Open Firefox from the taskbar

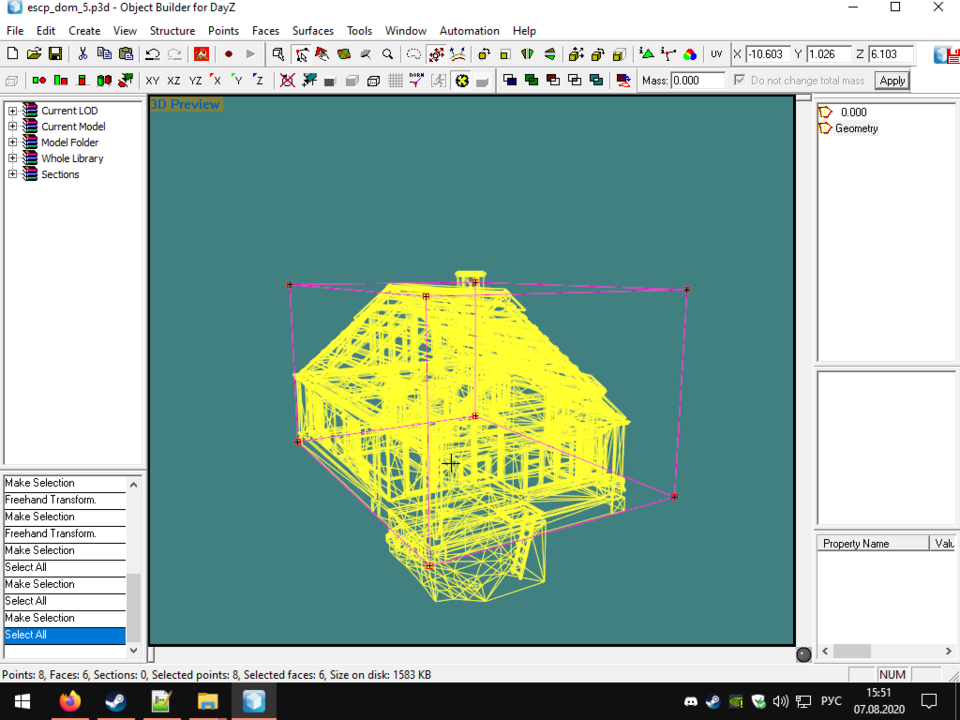pos(70,701)
